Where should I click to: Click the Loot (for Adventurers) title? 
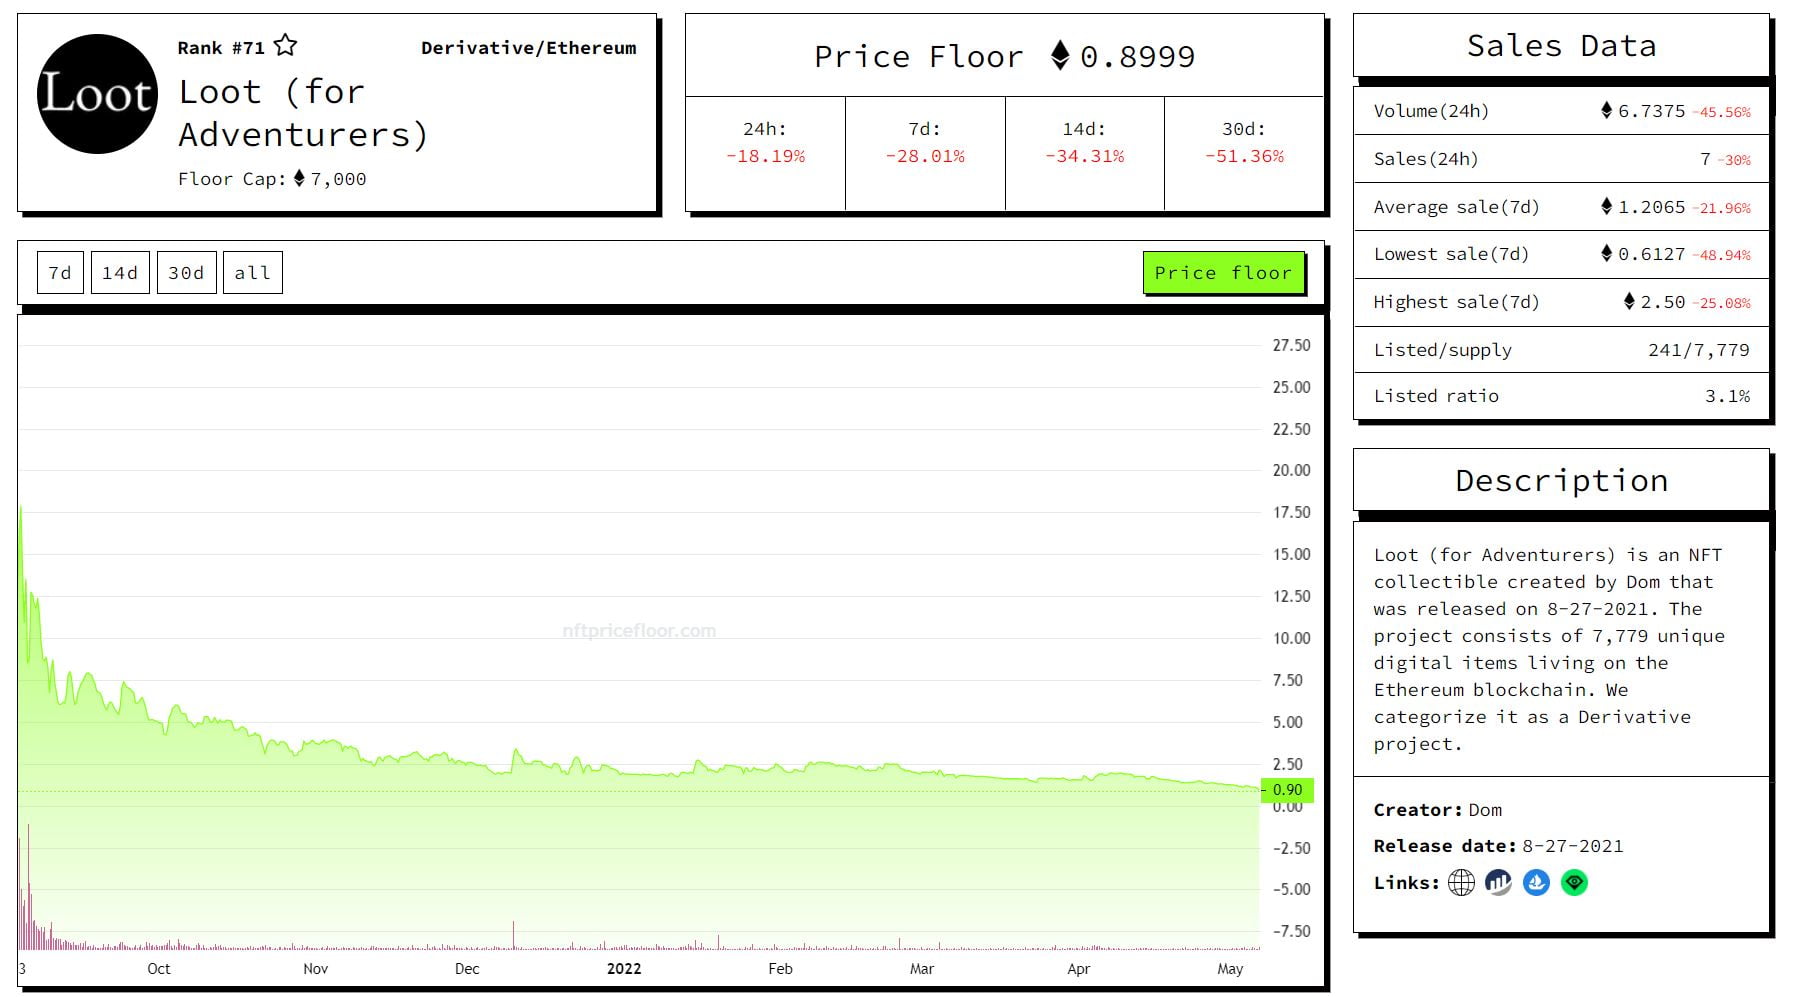303,112
